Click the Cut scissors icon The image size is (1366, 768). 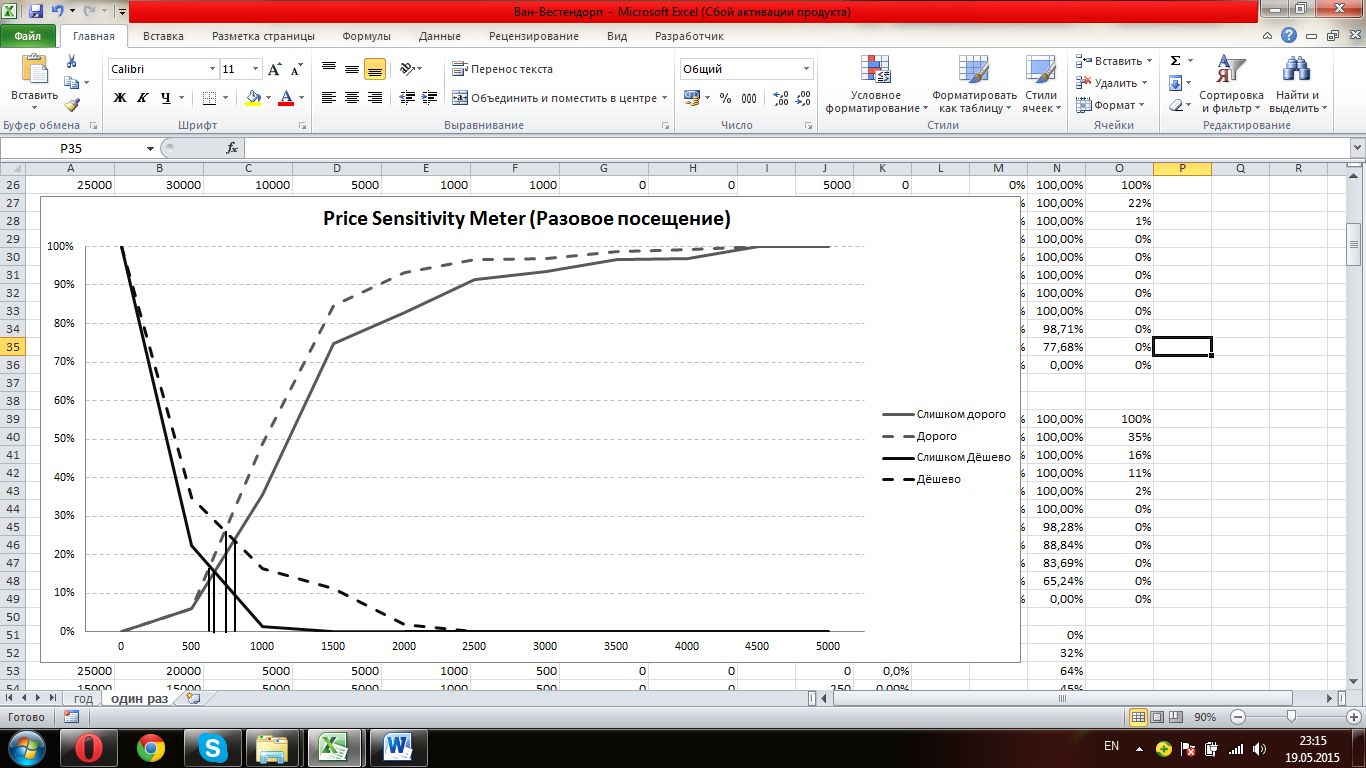70,62
